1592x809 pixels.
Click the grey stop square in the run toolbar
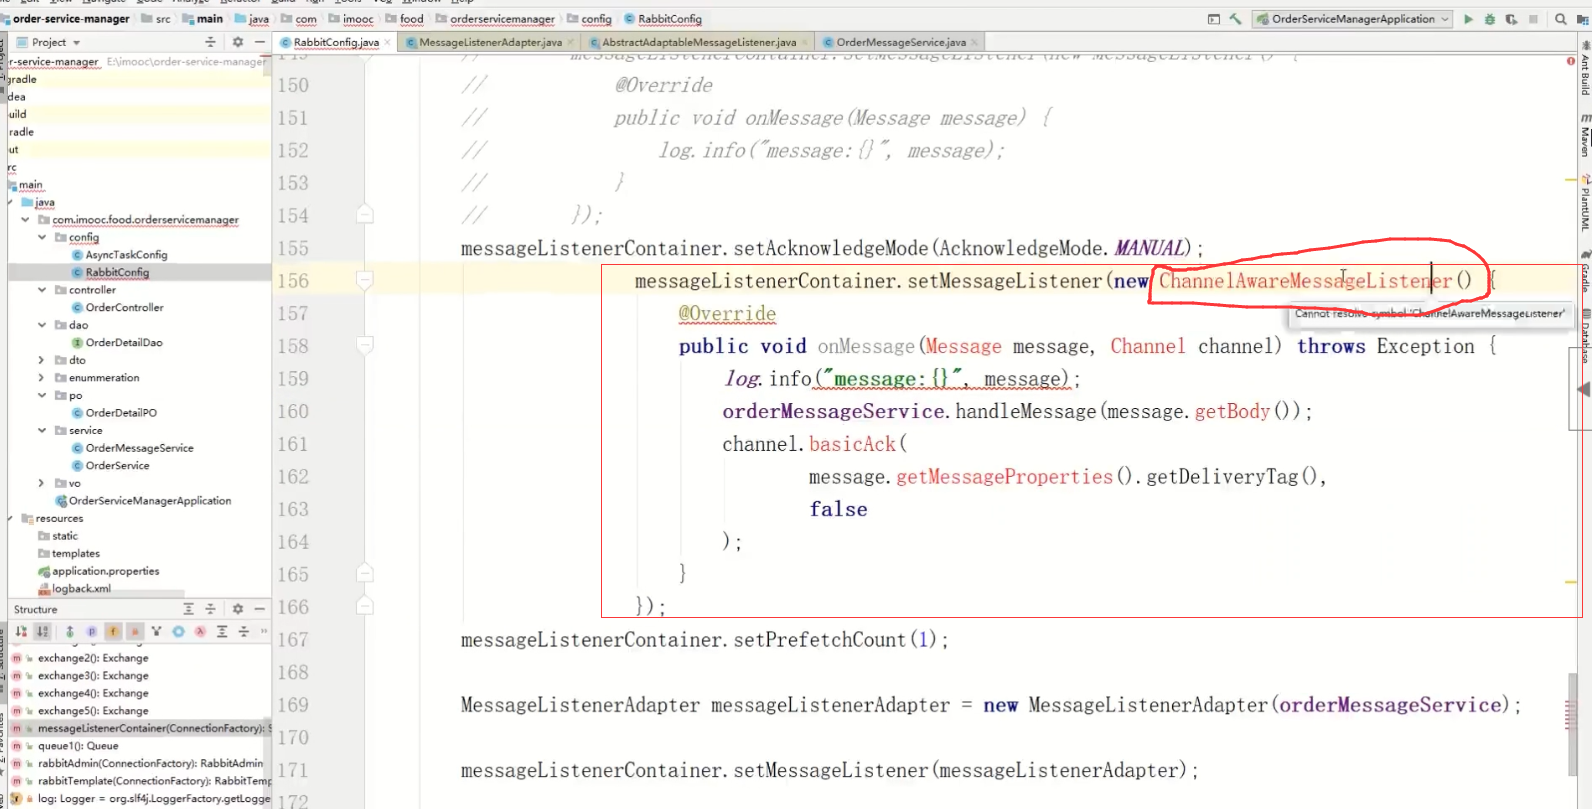(1533, 19)
